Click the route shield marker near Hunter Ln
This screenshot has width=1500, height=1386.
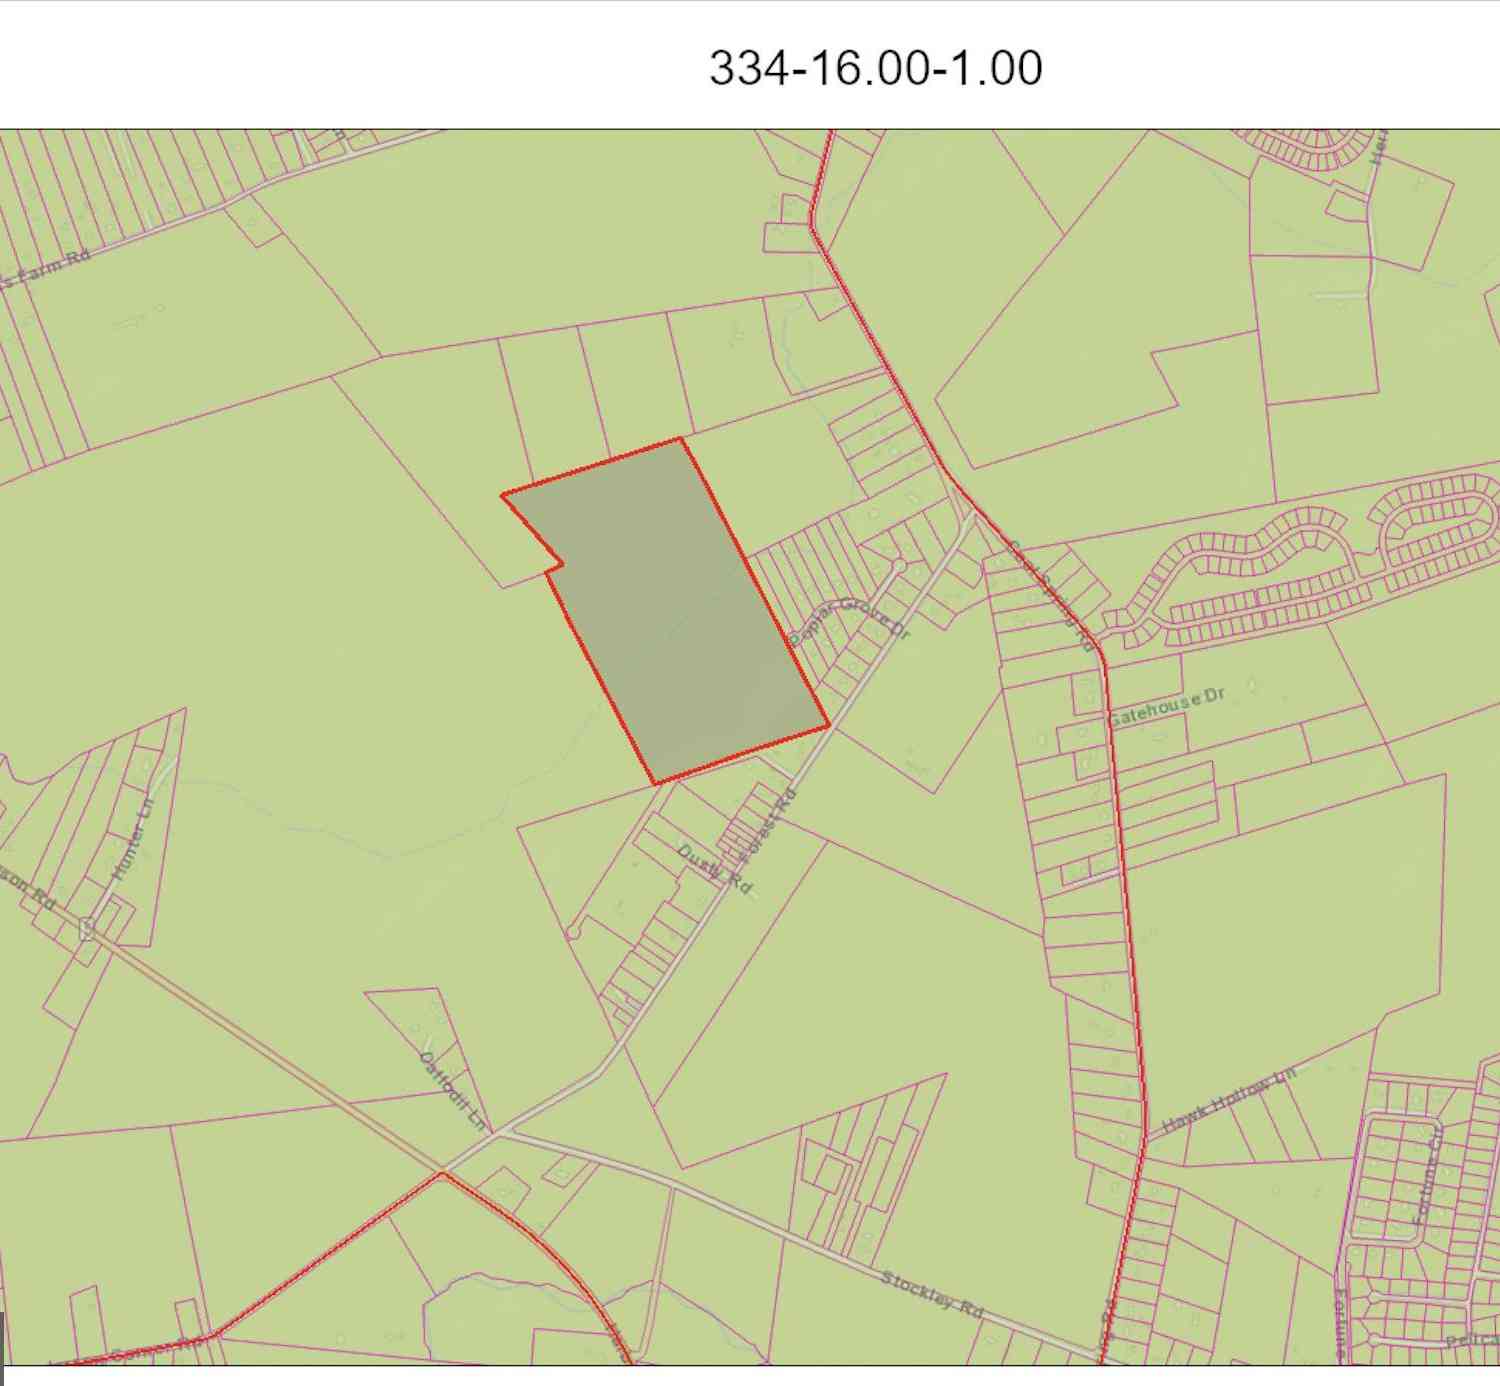[87, 930]
